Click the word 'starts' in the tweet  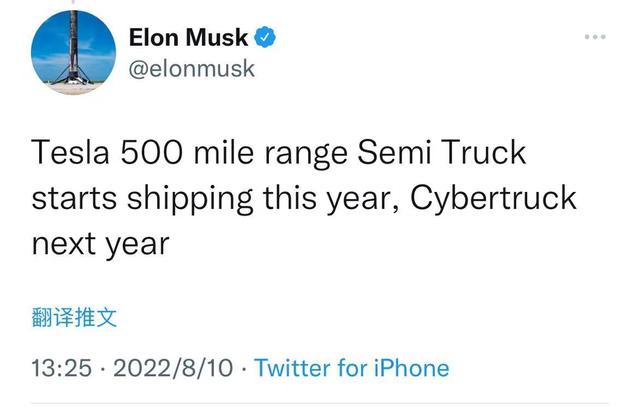coord(74,199)
